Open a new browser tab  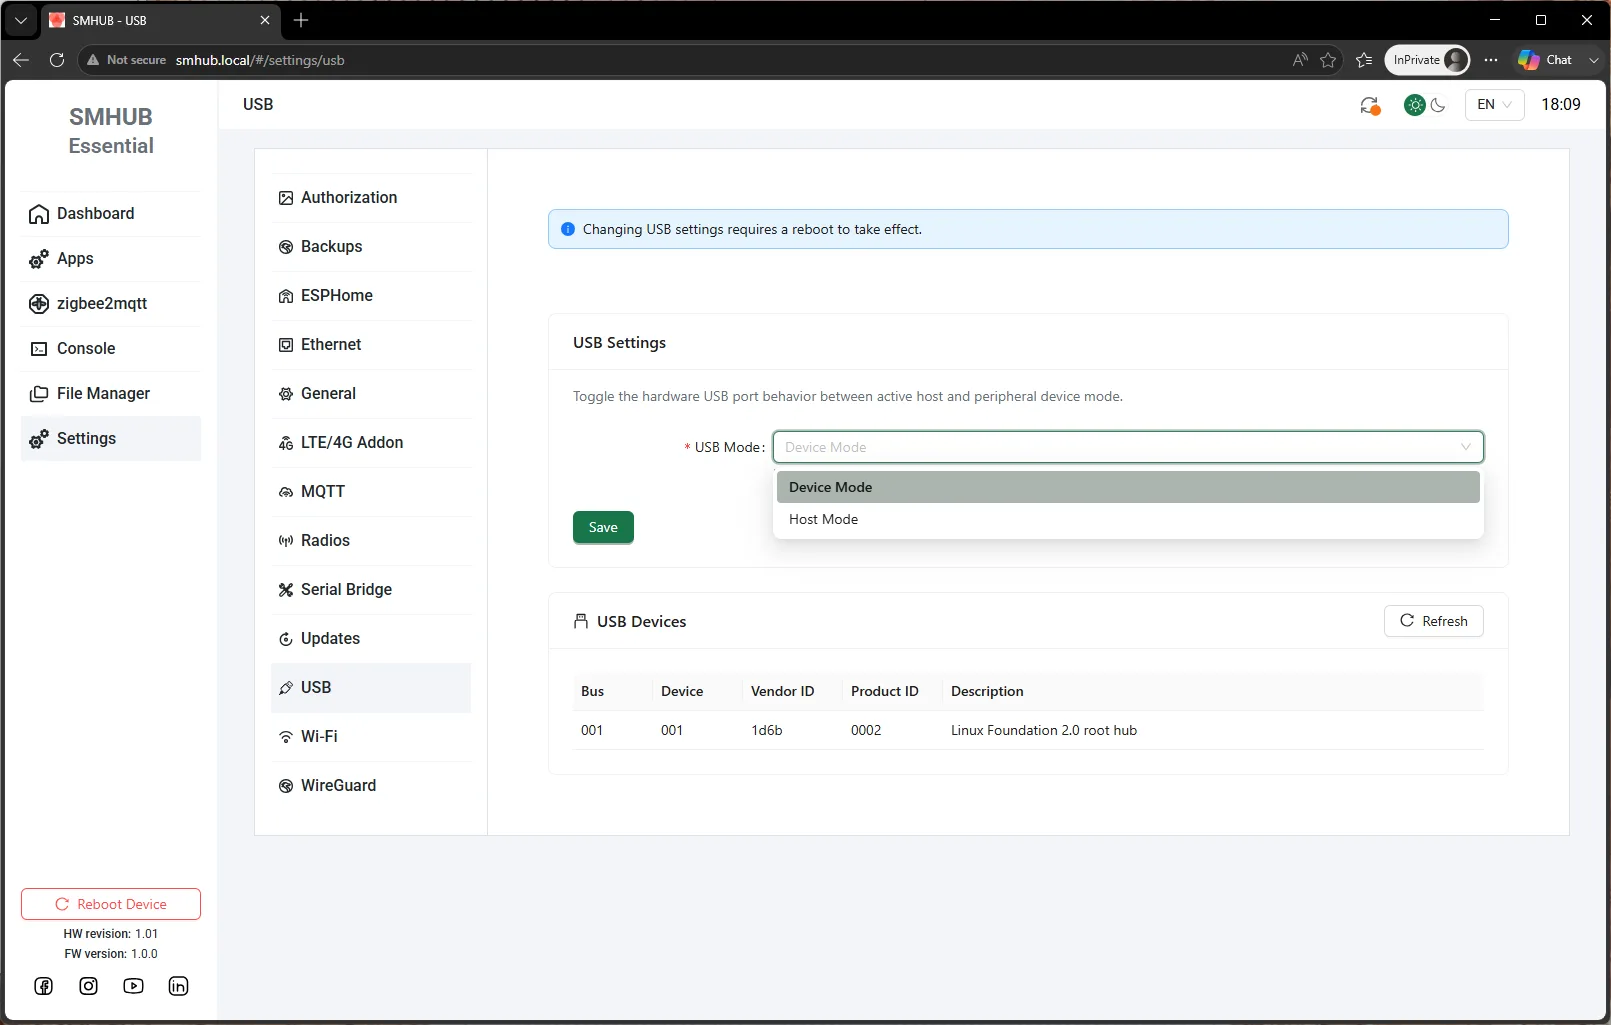point(301,20)
